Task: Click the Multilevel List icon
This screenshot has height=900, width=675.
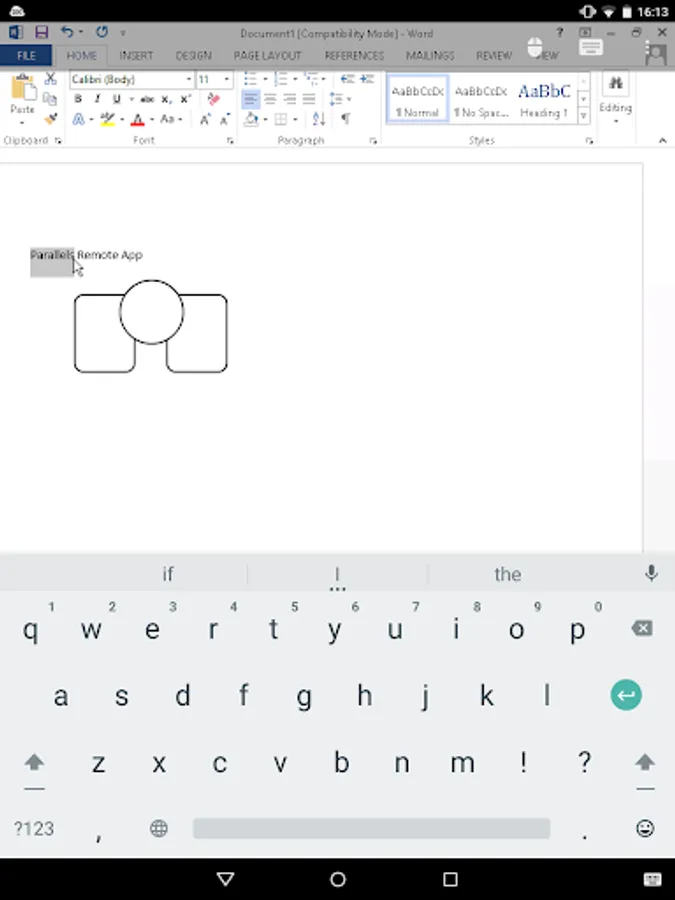Action: [311, 79]
